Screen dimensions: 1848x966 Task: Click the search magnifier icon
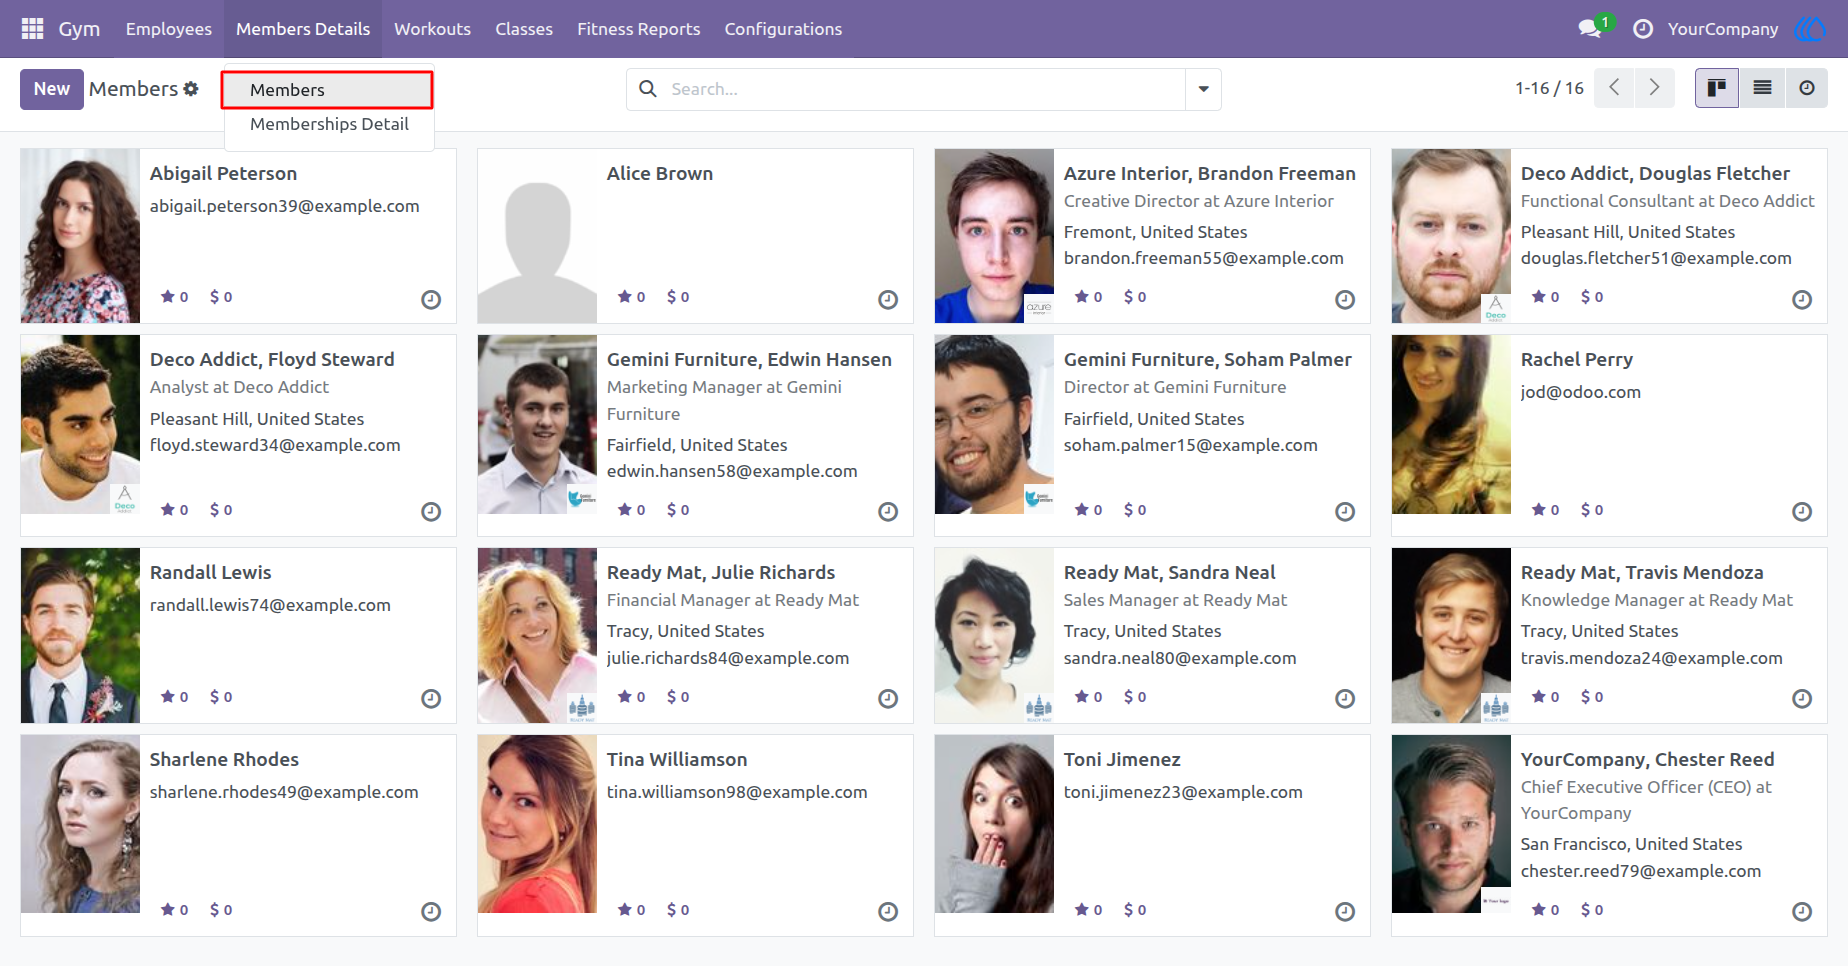pyautogui.click(x=648, y=89)
